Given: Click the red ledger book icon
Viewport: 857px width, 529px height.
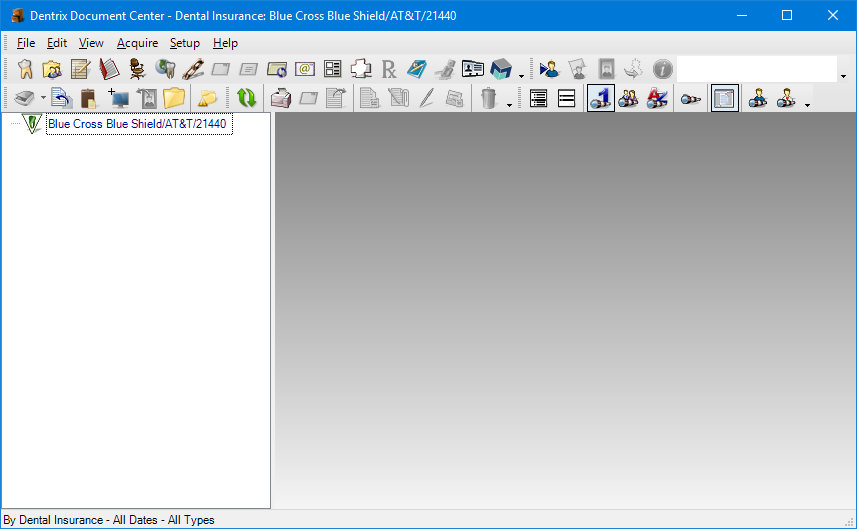Looking at the screenshot, I should 108,69.
